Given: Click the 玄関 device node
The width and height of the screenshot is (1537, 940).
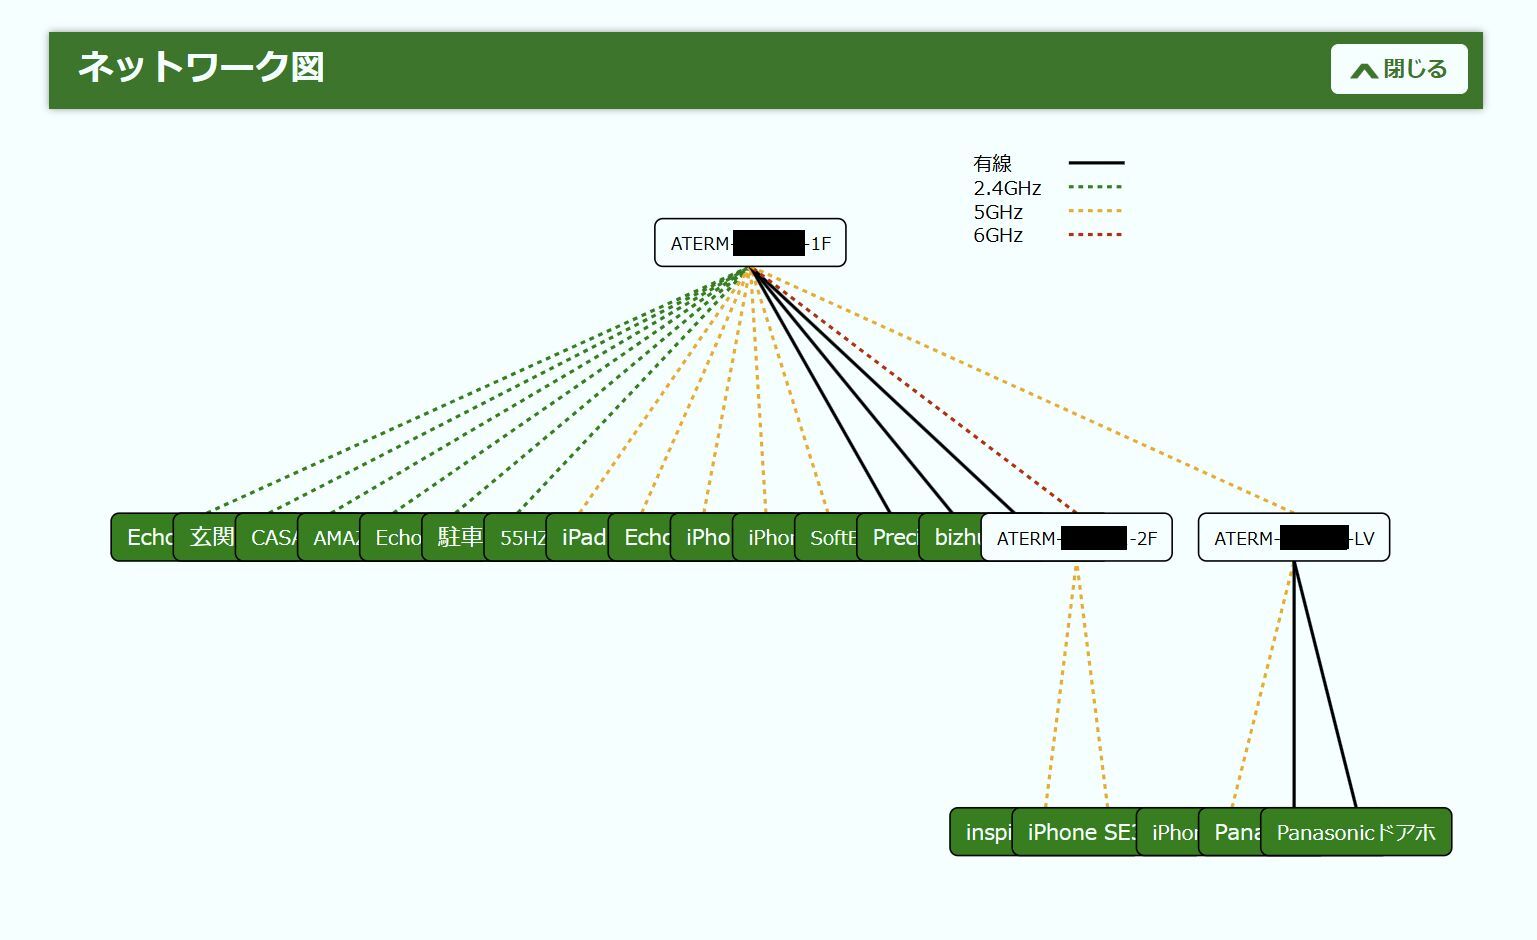Looking at the screenshot, I should (x=210, y=538).
